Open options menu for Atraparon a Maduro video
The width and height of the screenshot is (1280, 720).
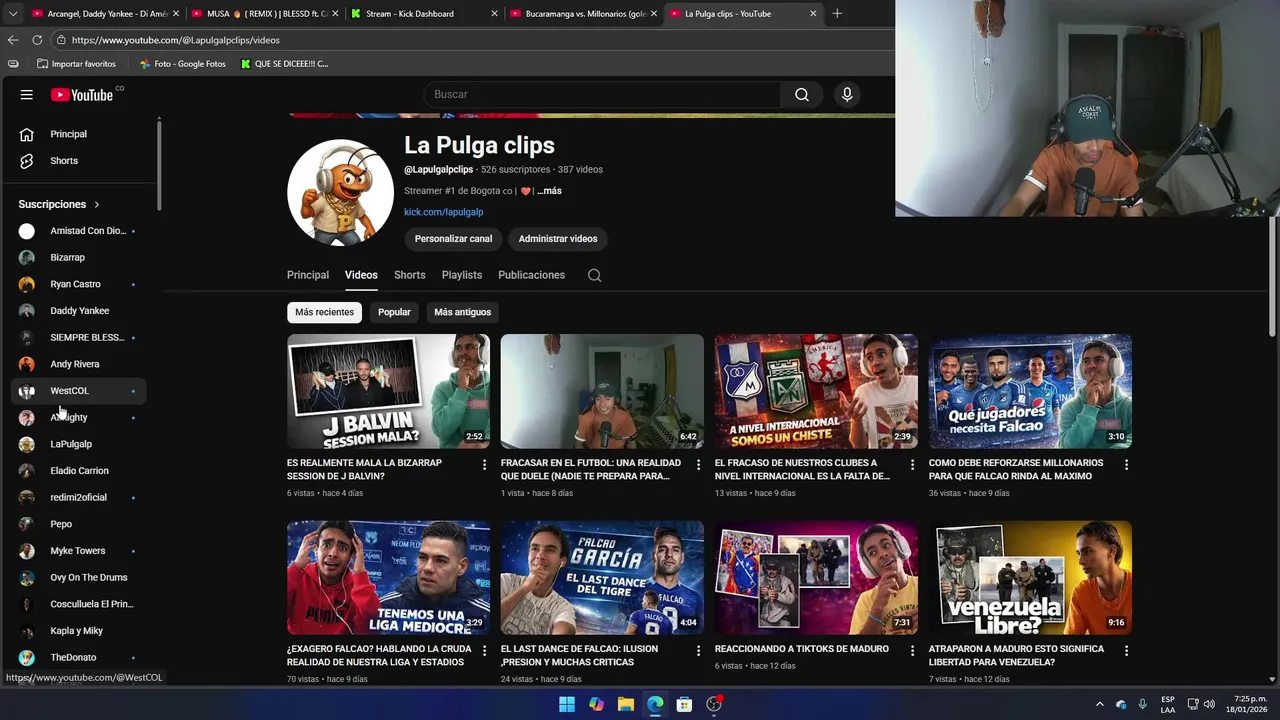click(x=1126, y=651)
